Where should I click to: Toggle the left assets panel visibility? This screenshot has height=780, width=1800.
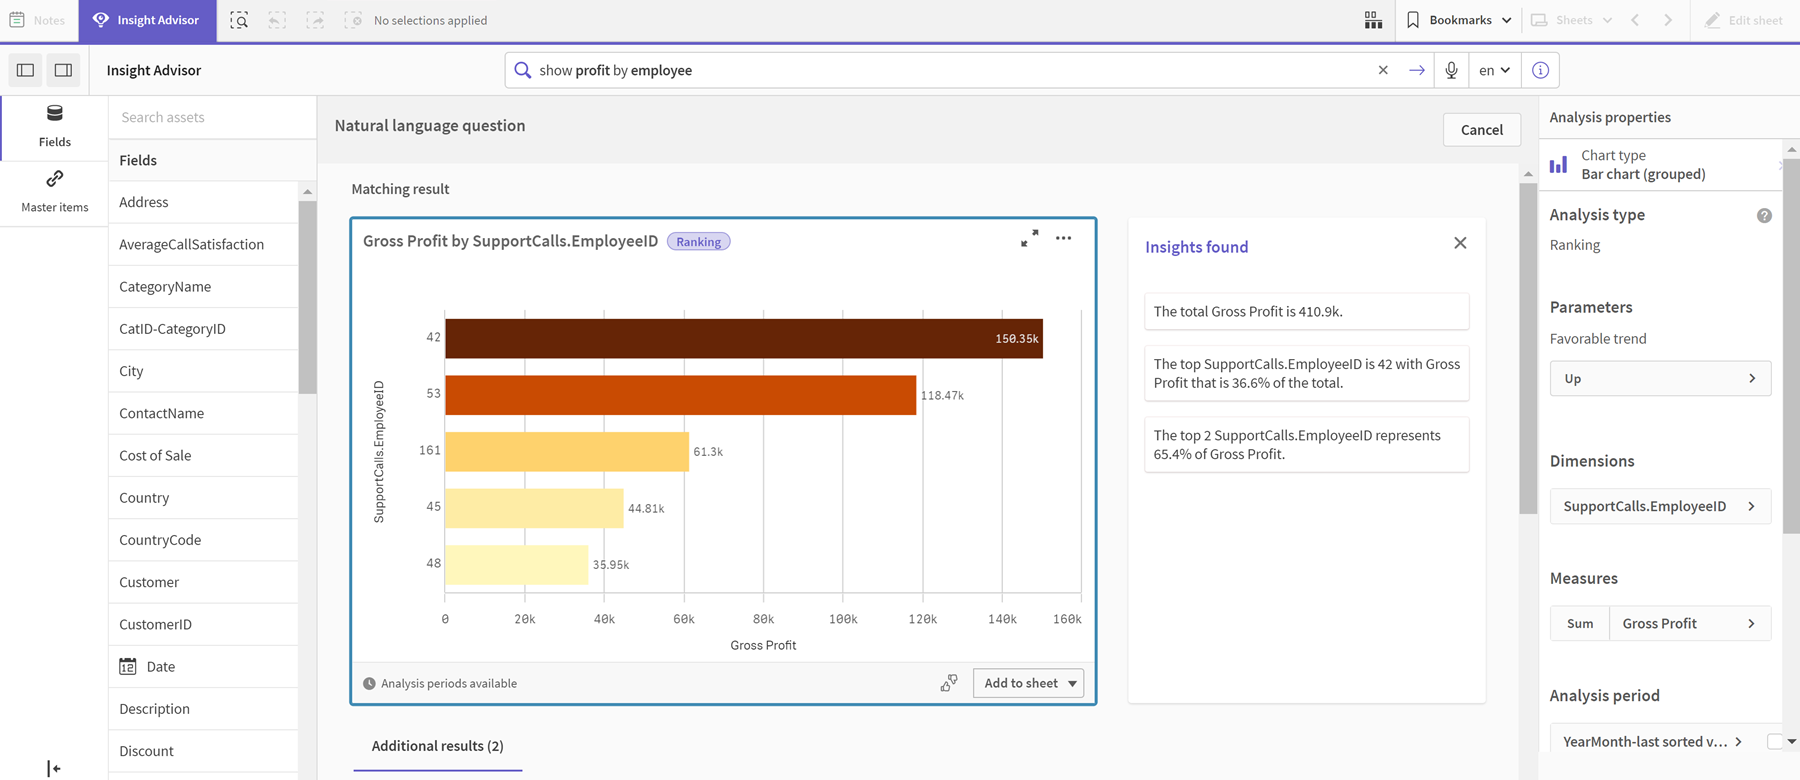(26, 70)
